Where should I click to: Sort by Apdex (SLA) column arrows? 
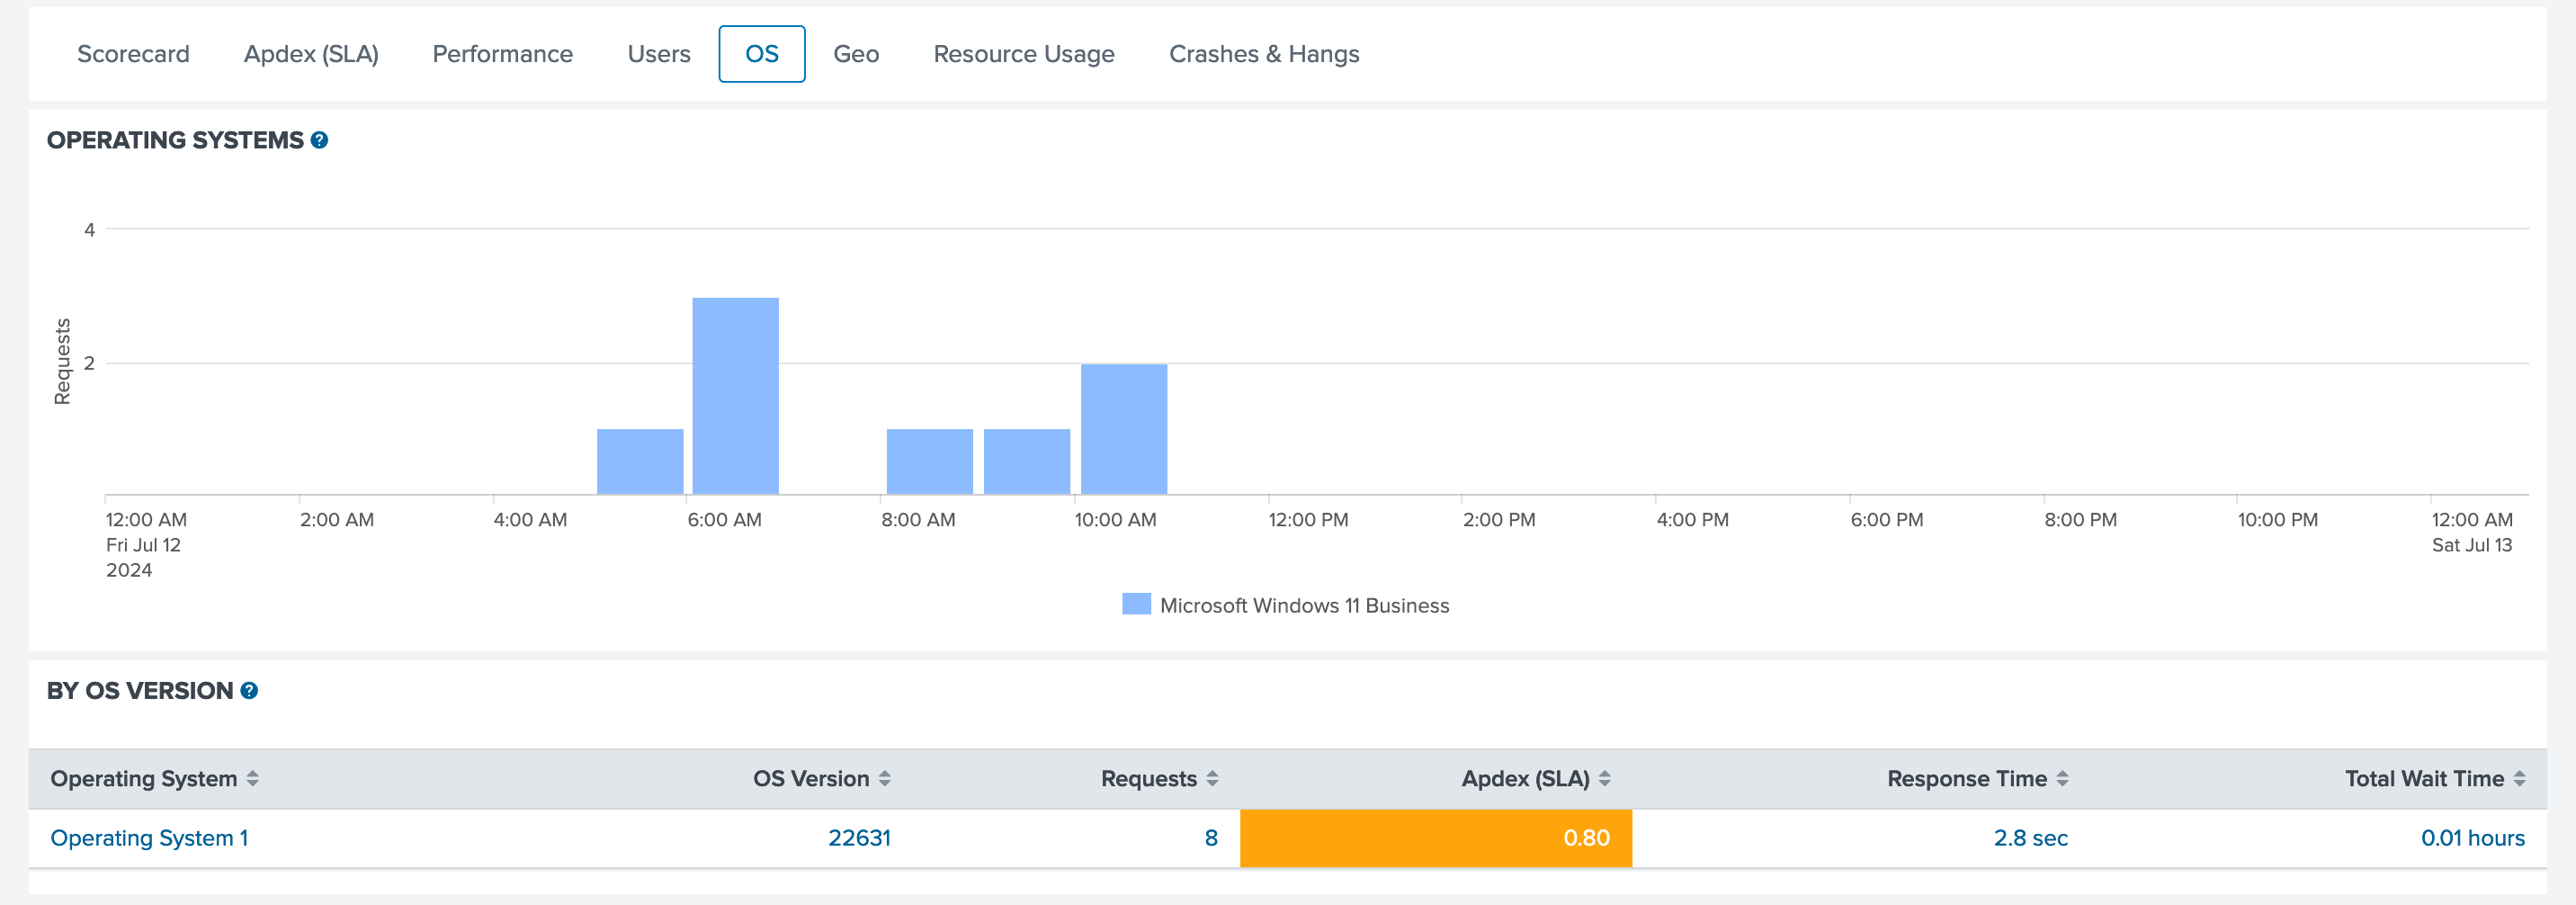(x=1604, y=778)
